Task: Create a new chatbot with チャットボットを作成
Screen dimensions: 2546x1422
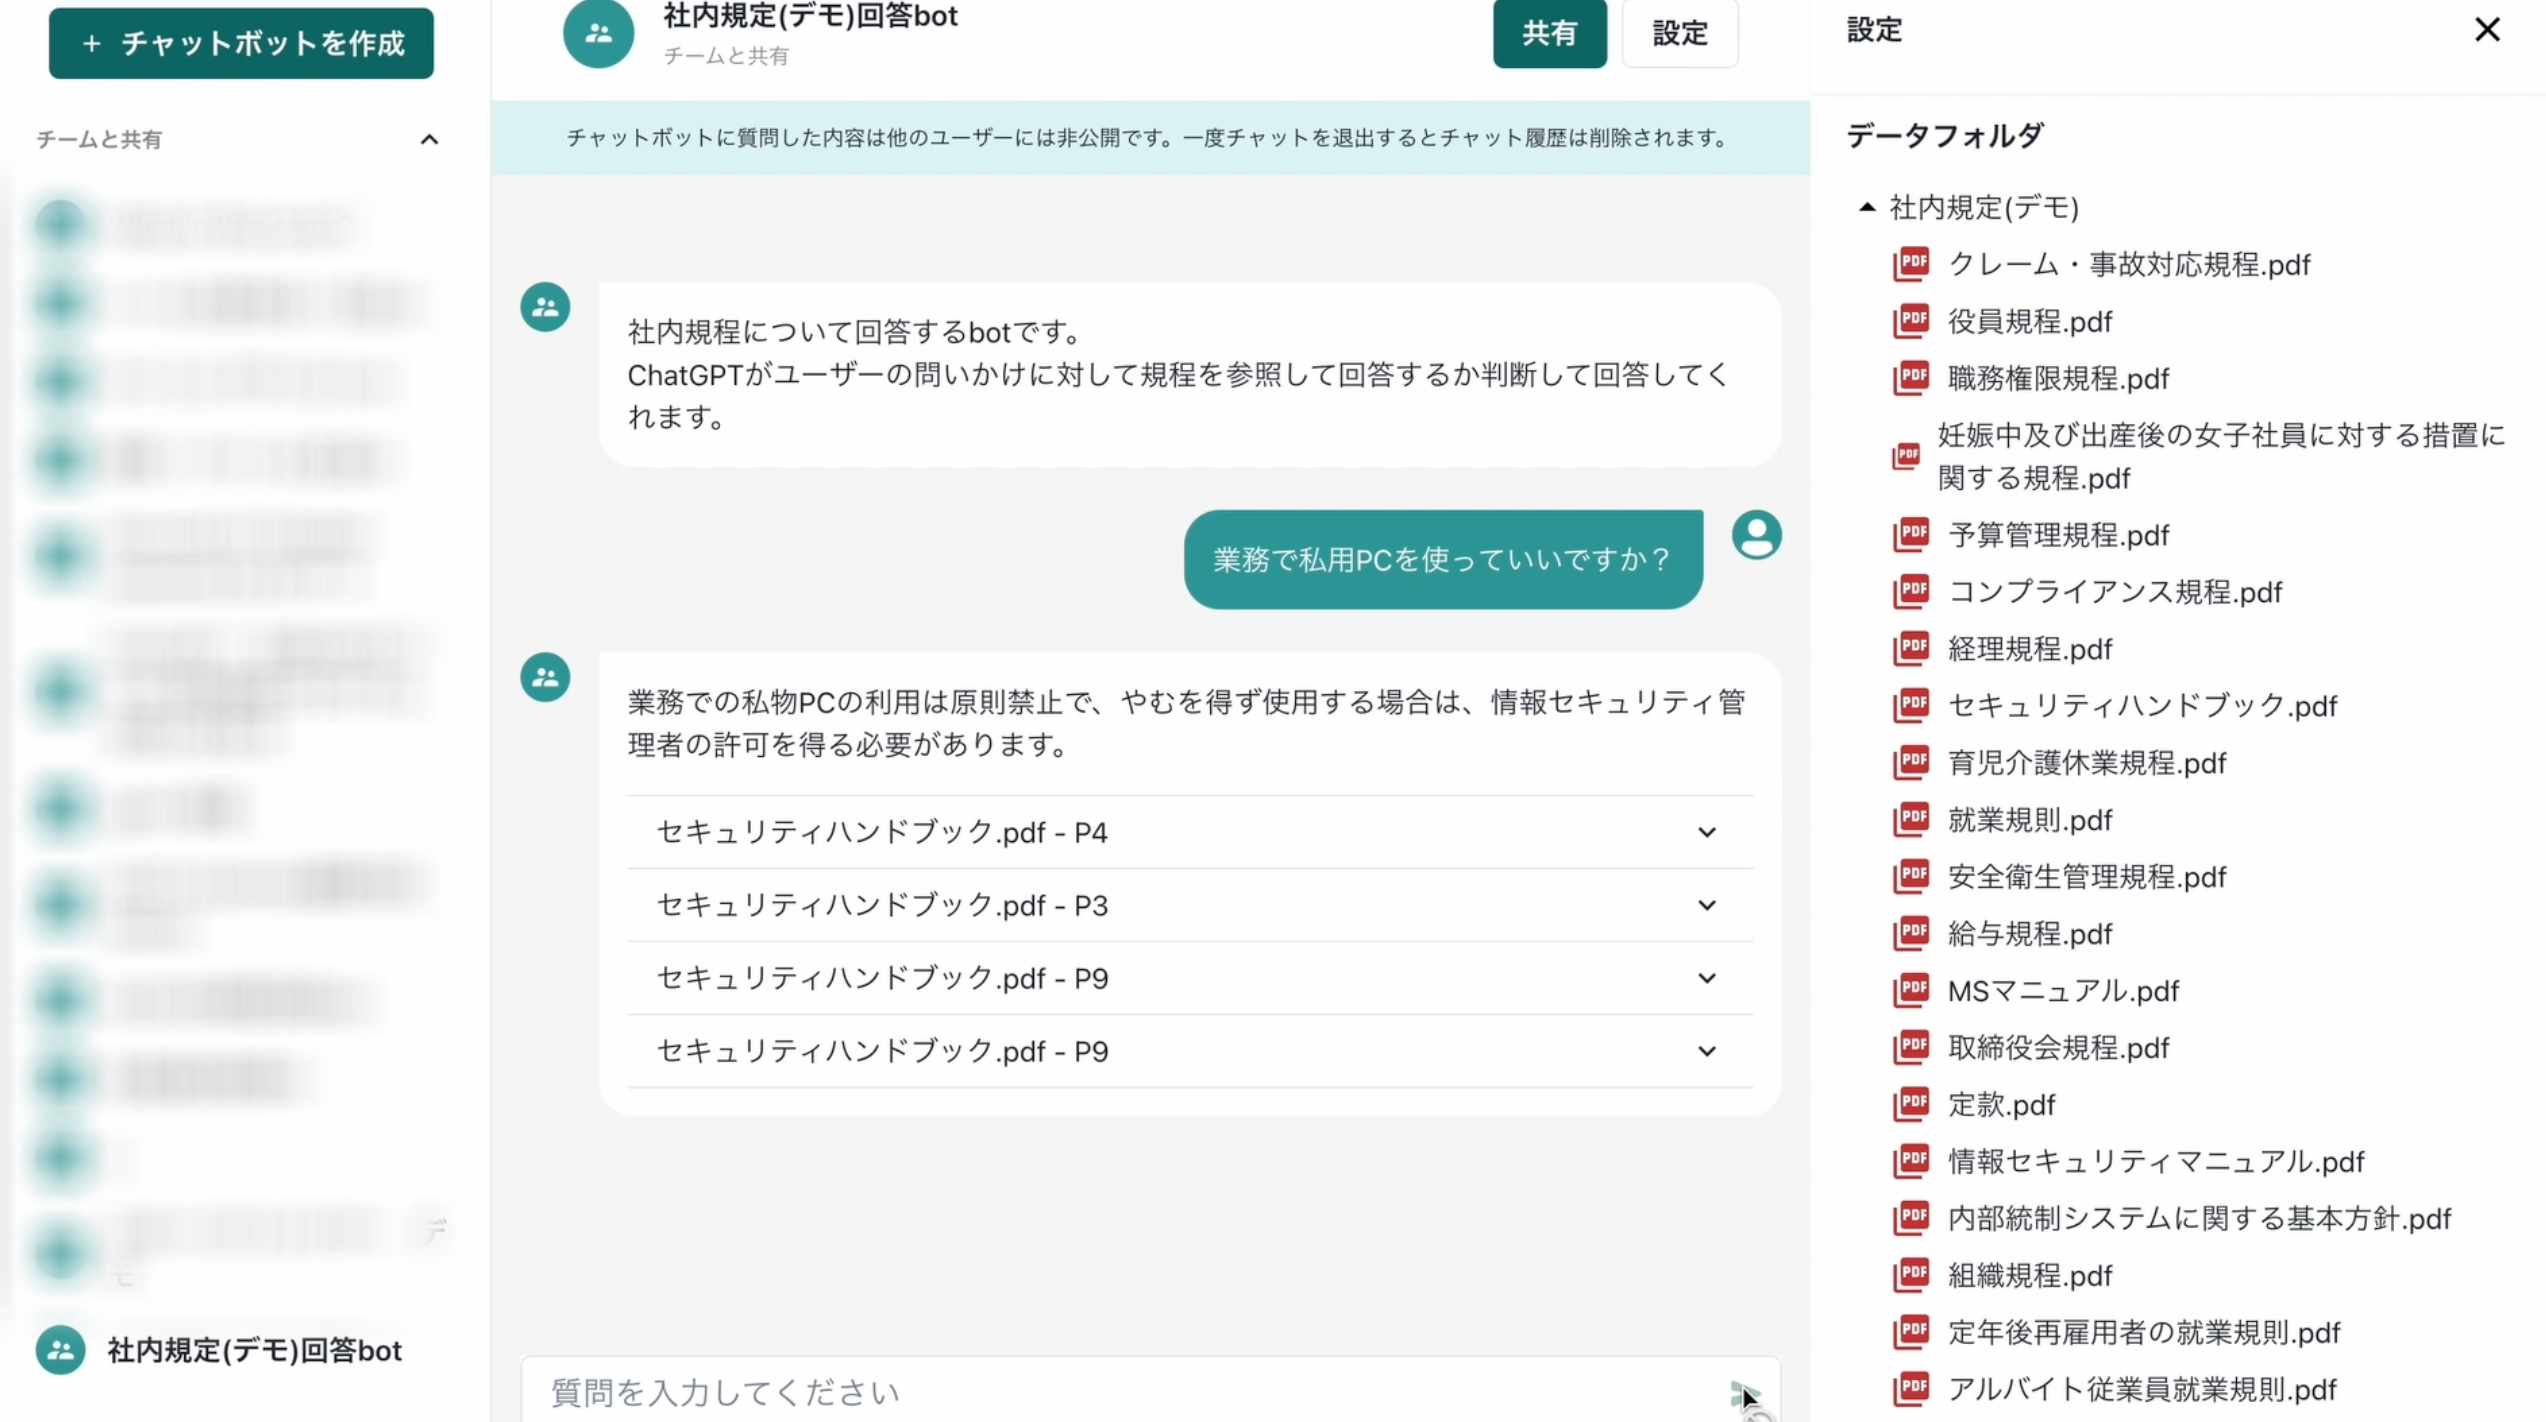Action: click(241, 43)
